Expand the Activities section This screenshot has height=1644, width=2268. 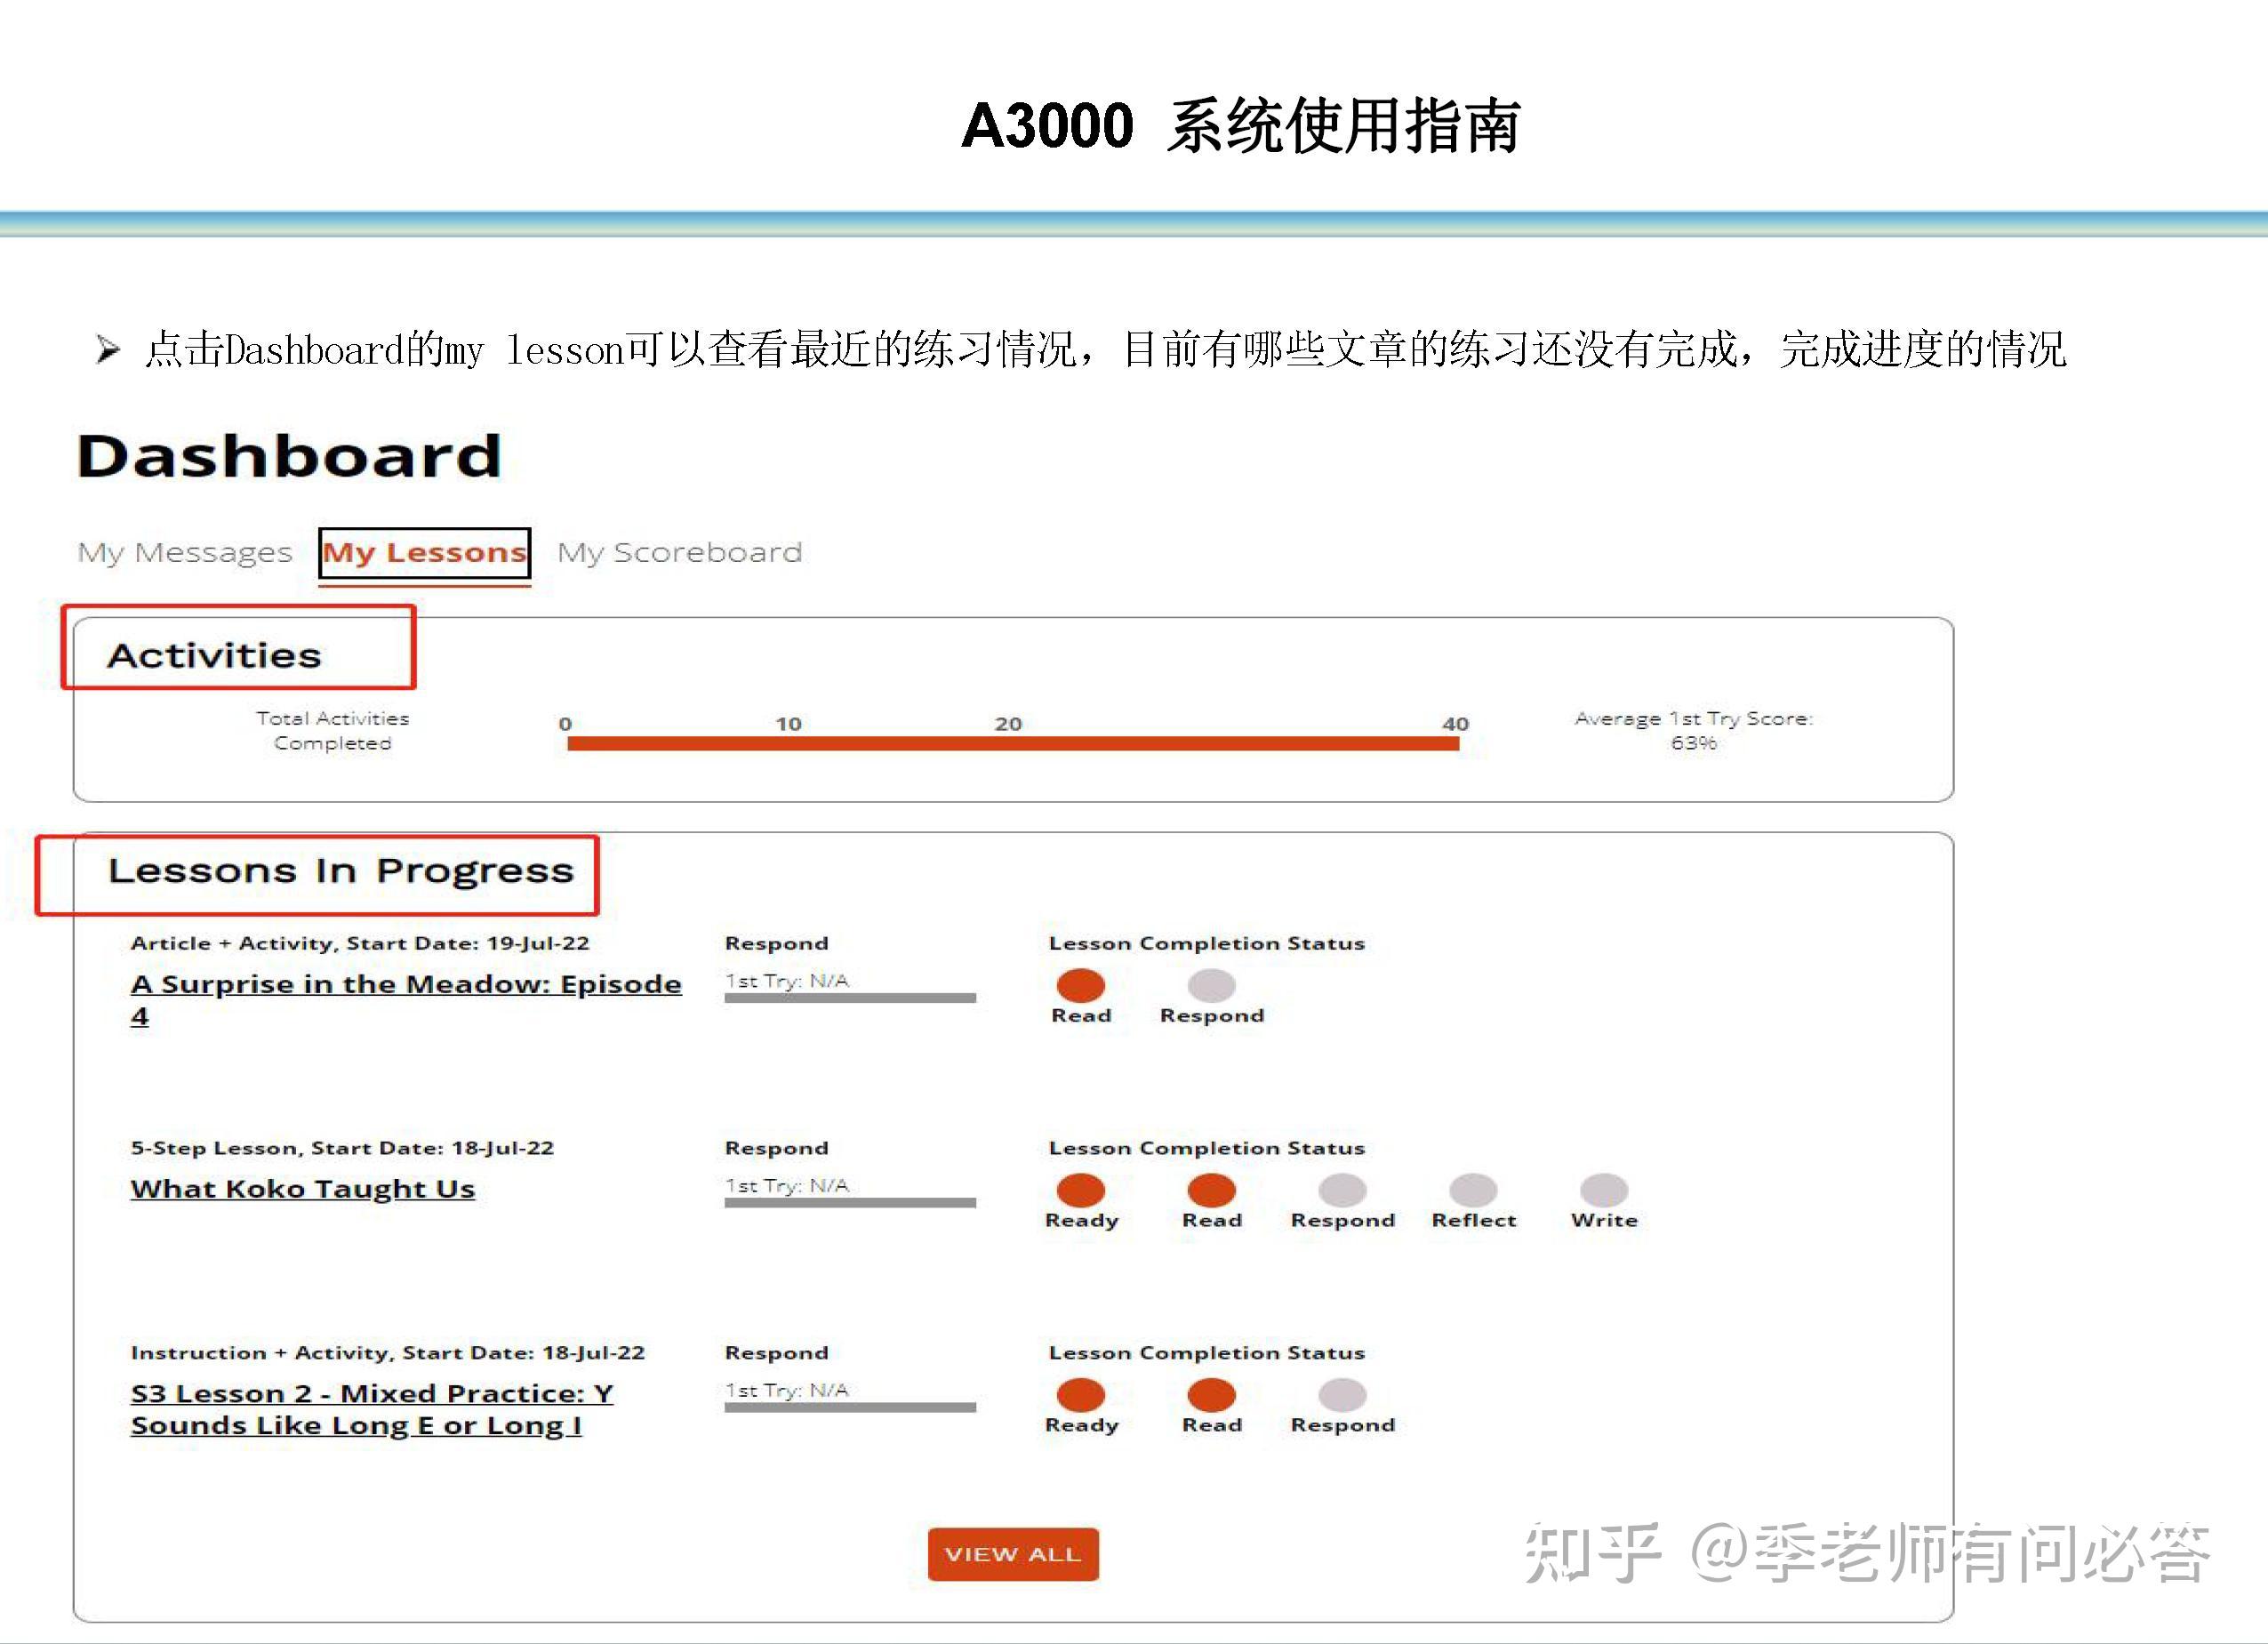[x=217, y=654]
